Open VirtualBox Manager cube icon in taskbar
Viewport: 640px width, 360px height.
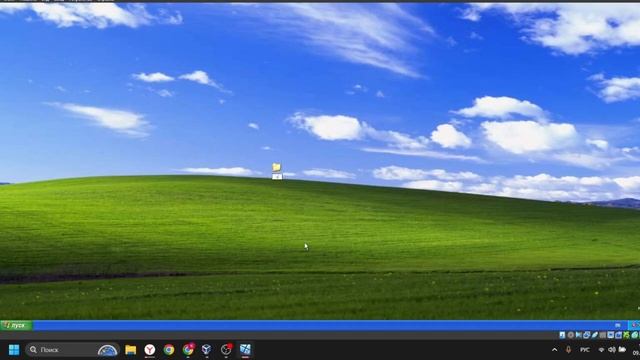[207, 350]
